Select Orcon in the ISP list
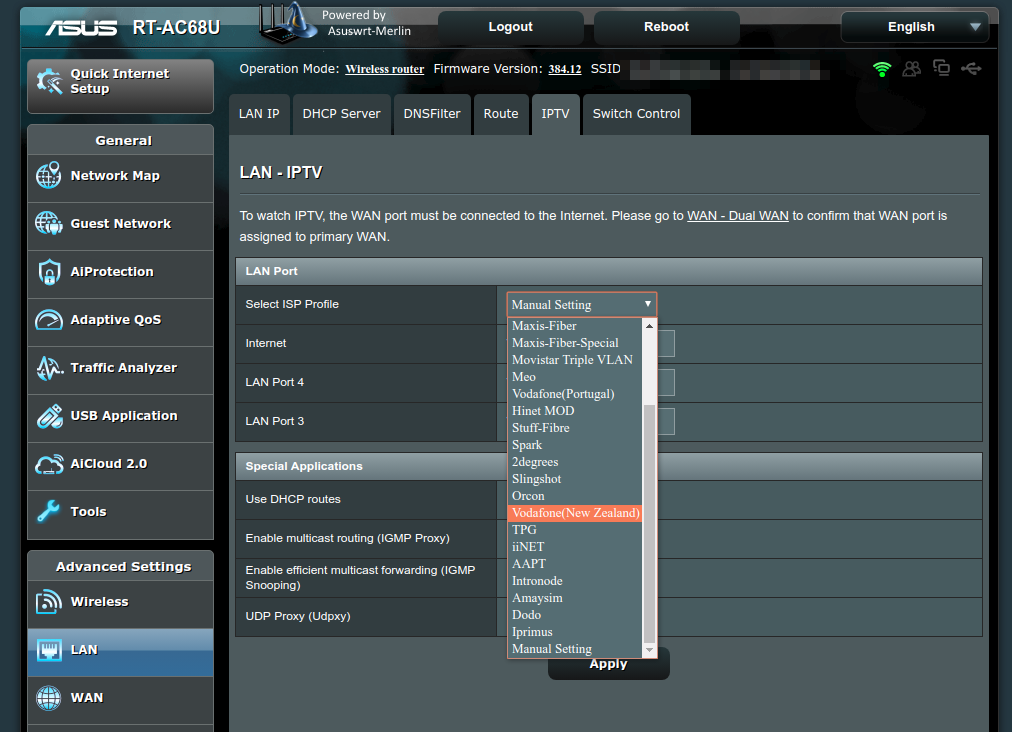Image resolution: width=1012 pixels, height=732 pixels. click(574, 496)
